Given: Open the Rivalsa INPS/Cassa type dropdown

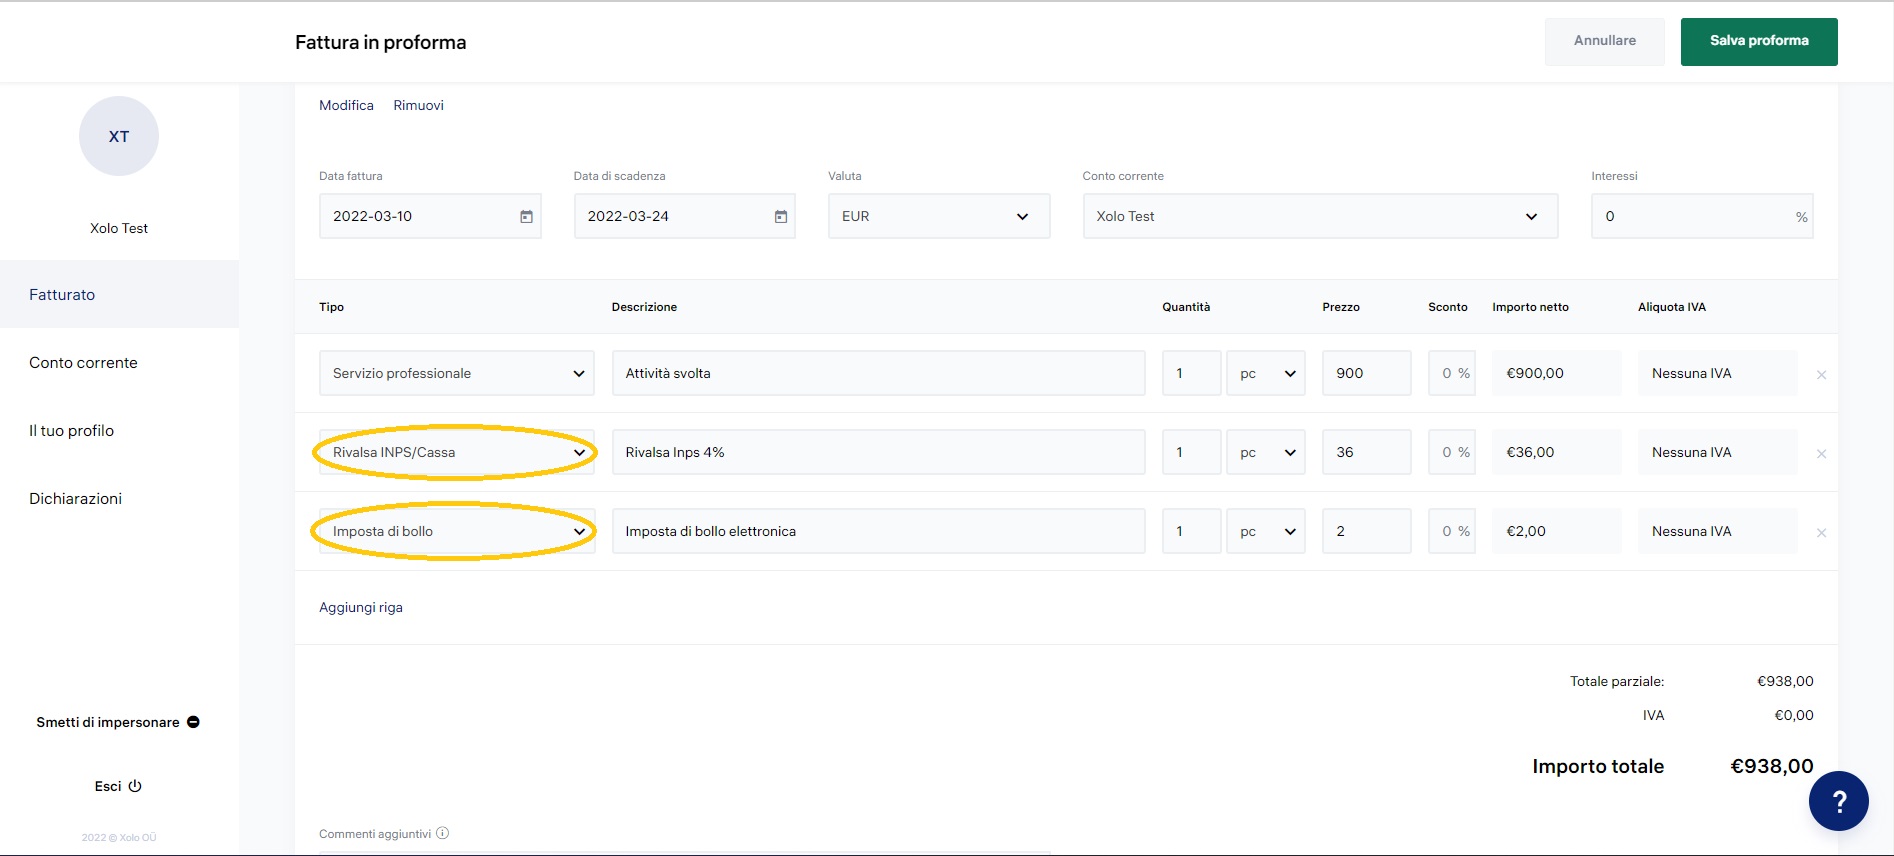Looking at the screenshot, I should click(x=456, y=452).
